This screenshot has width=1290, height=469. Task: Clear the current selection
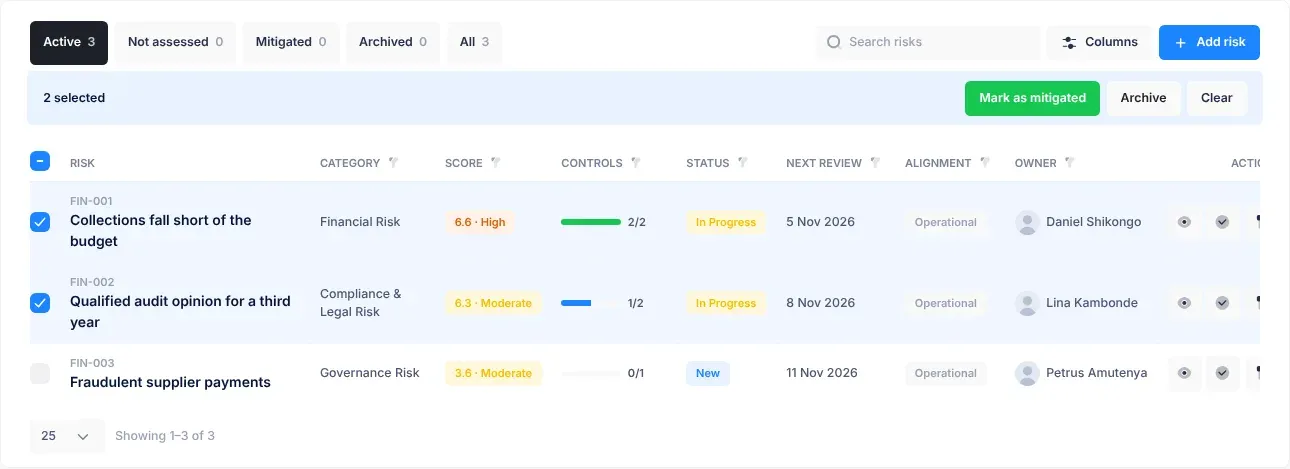[x=1217, y=98]
